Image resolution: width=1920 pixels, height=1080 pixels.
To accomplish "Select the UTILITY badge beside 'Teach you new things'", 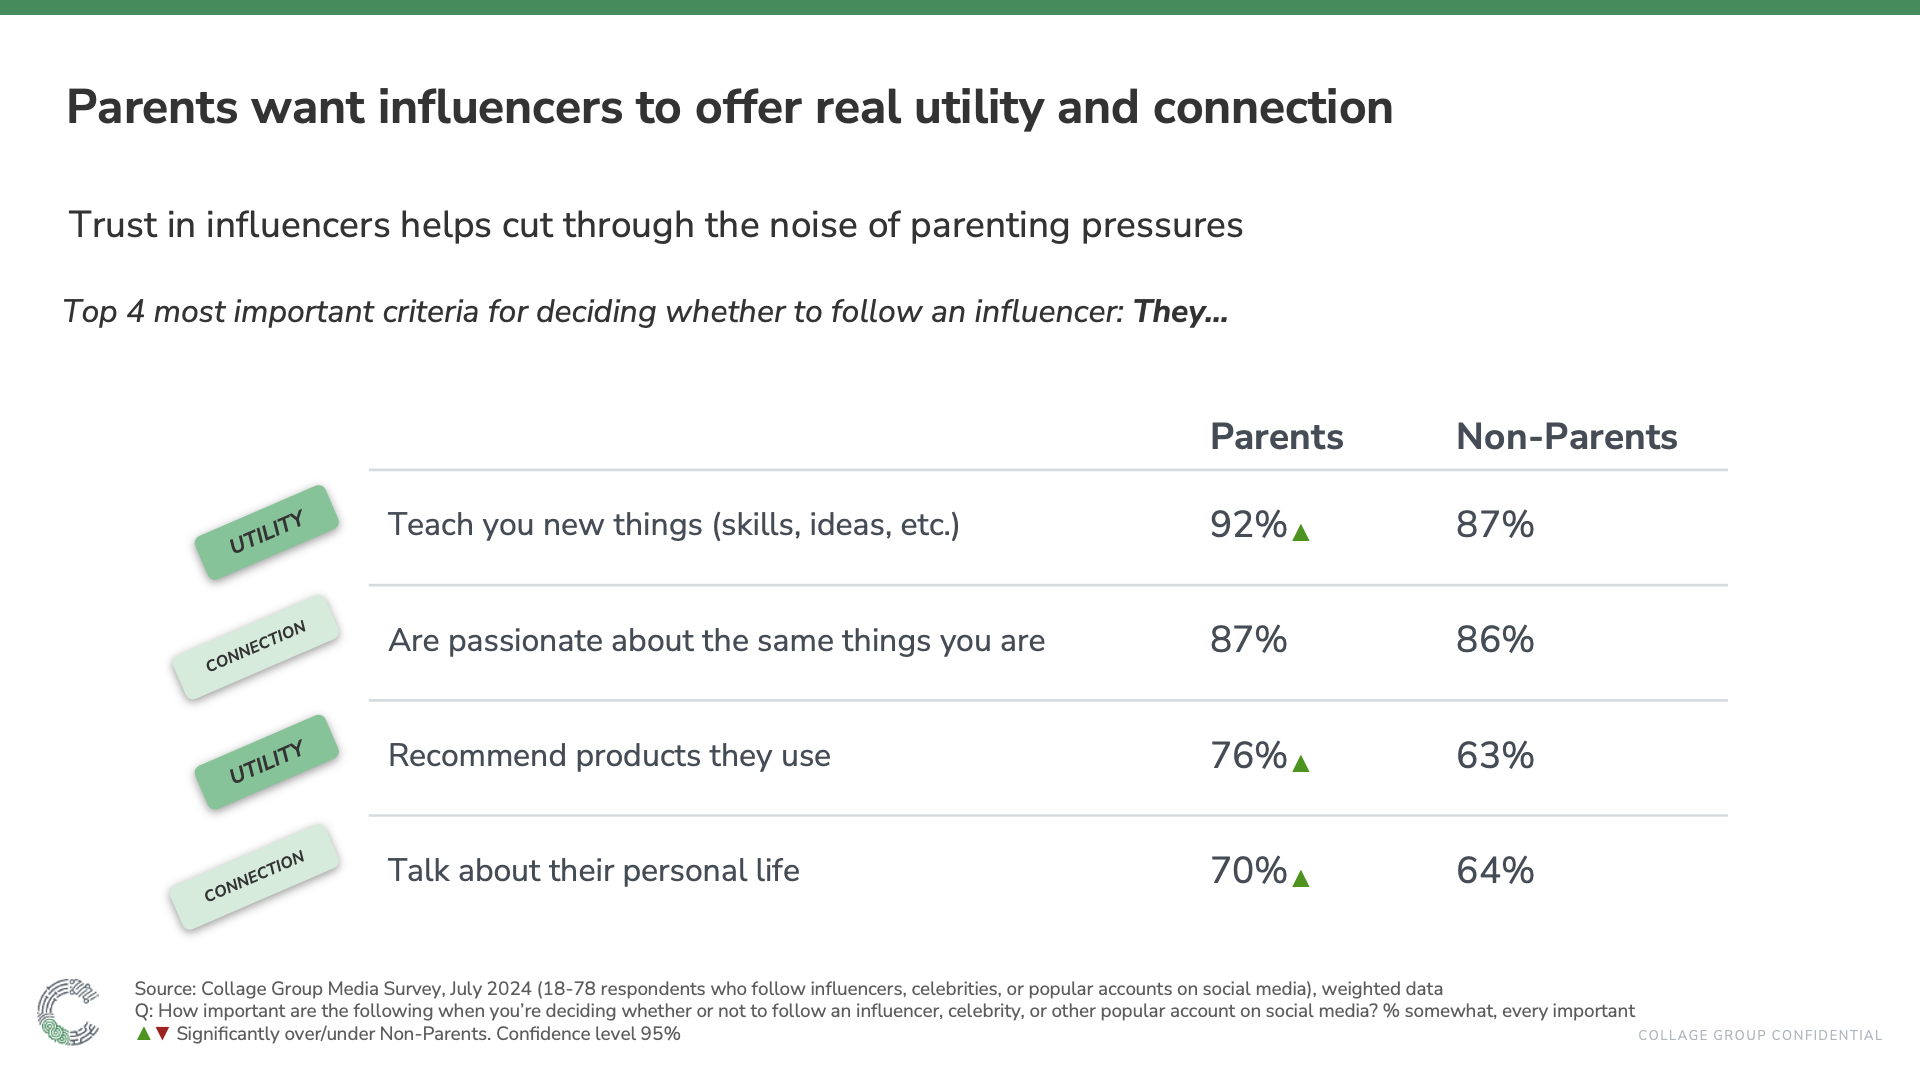I will (266, 532).
